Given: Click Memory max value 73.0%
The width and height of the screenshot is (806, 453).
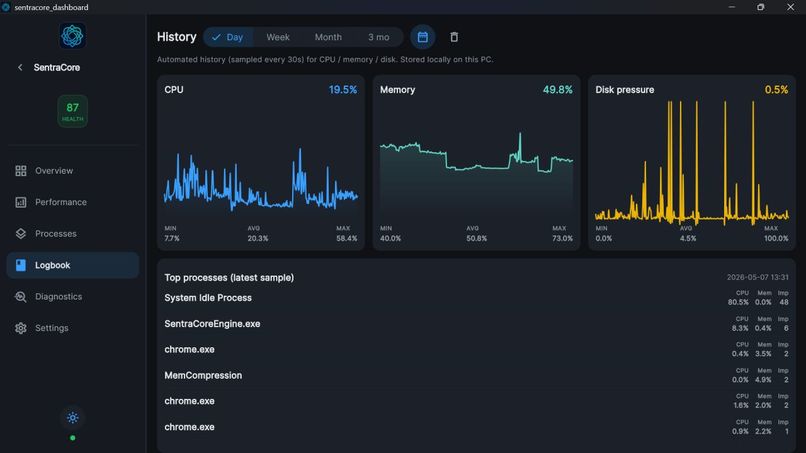Looking at the screenshot, I should (x=562, y=239).
